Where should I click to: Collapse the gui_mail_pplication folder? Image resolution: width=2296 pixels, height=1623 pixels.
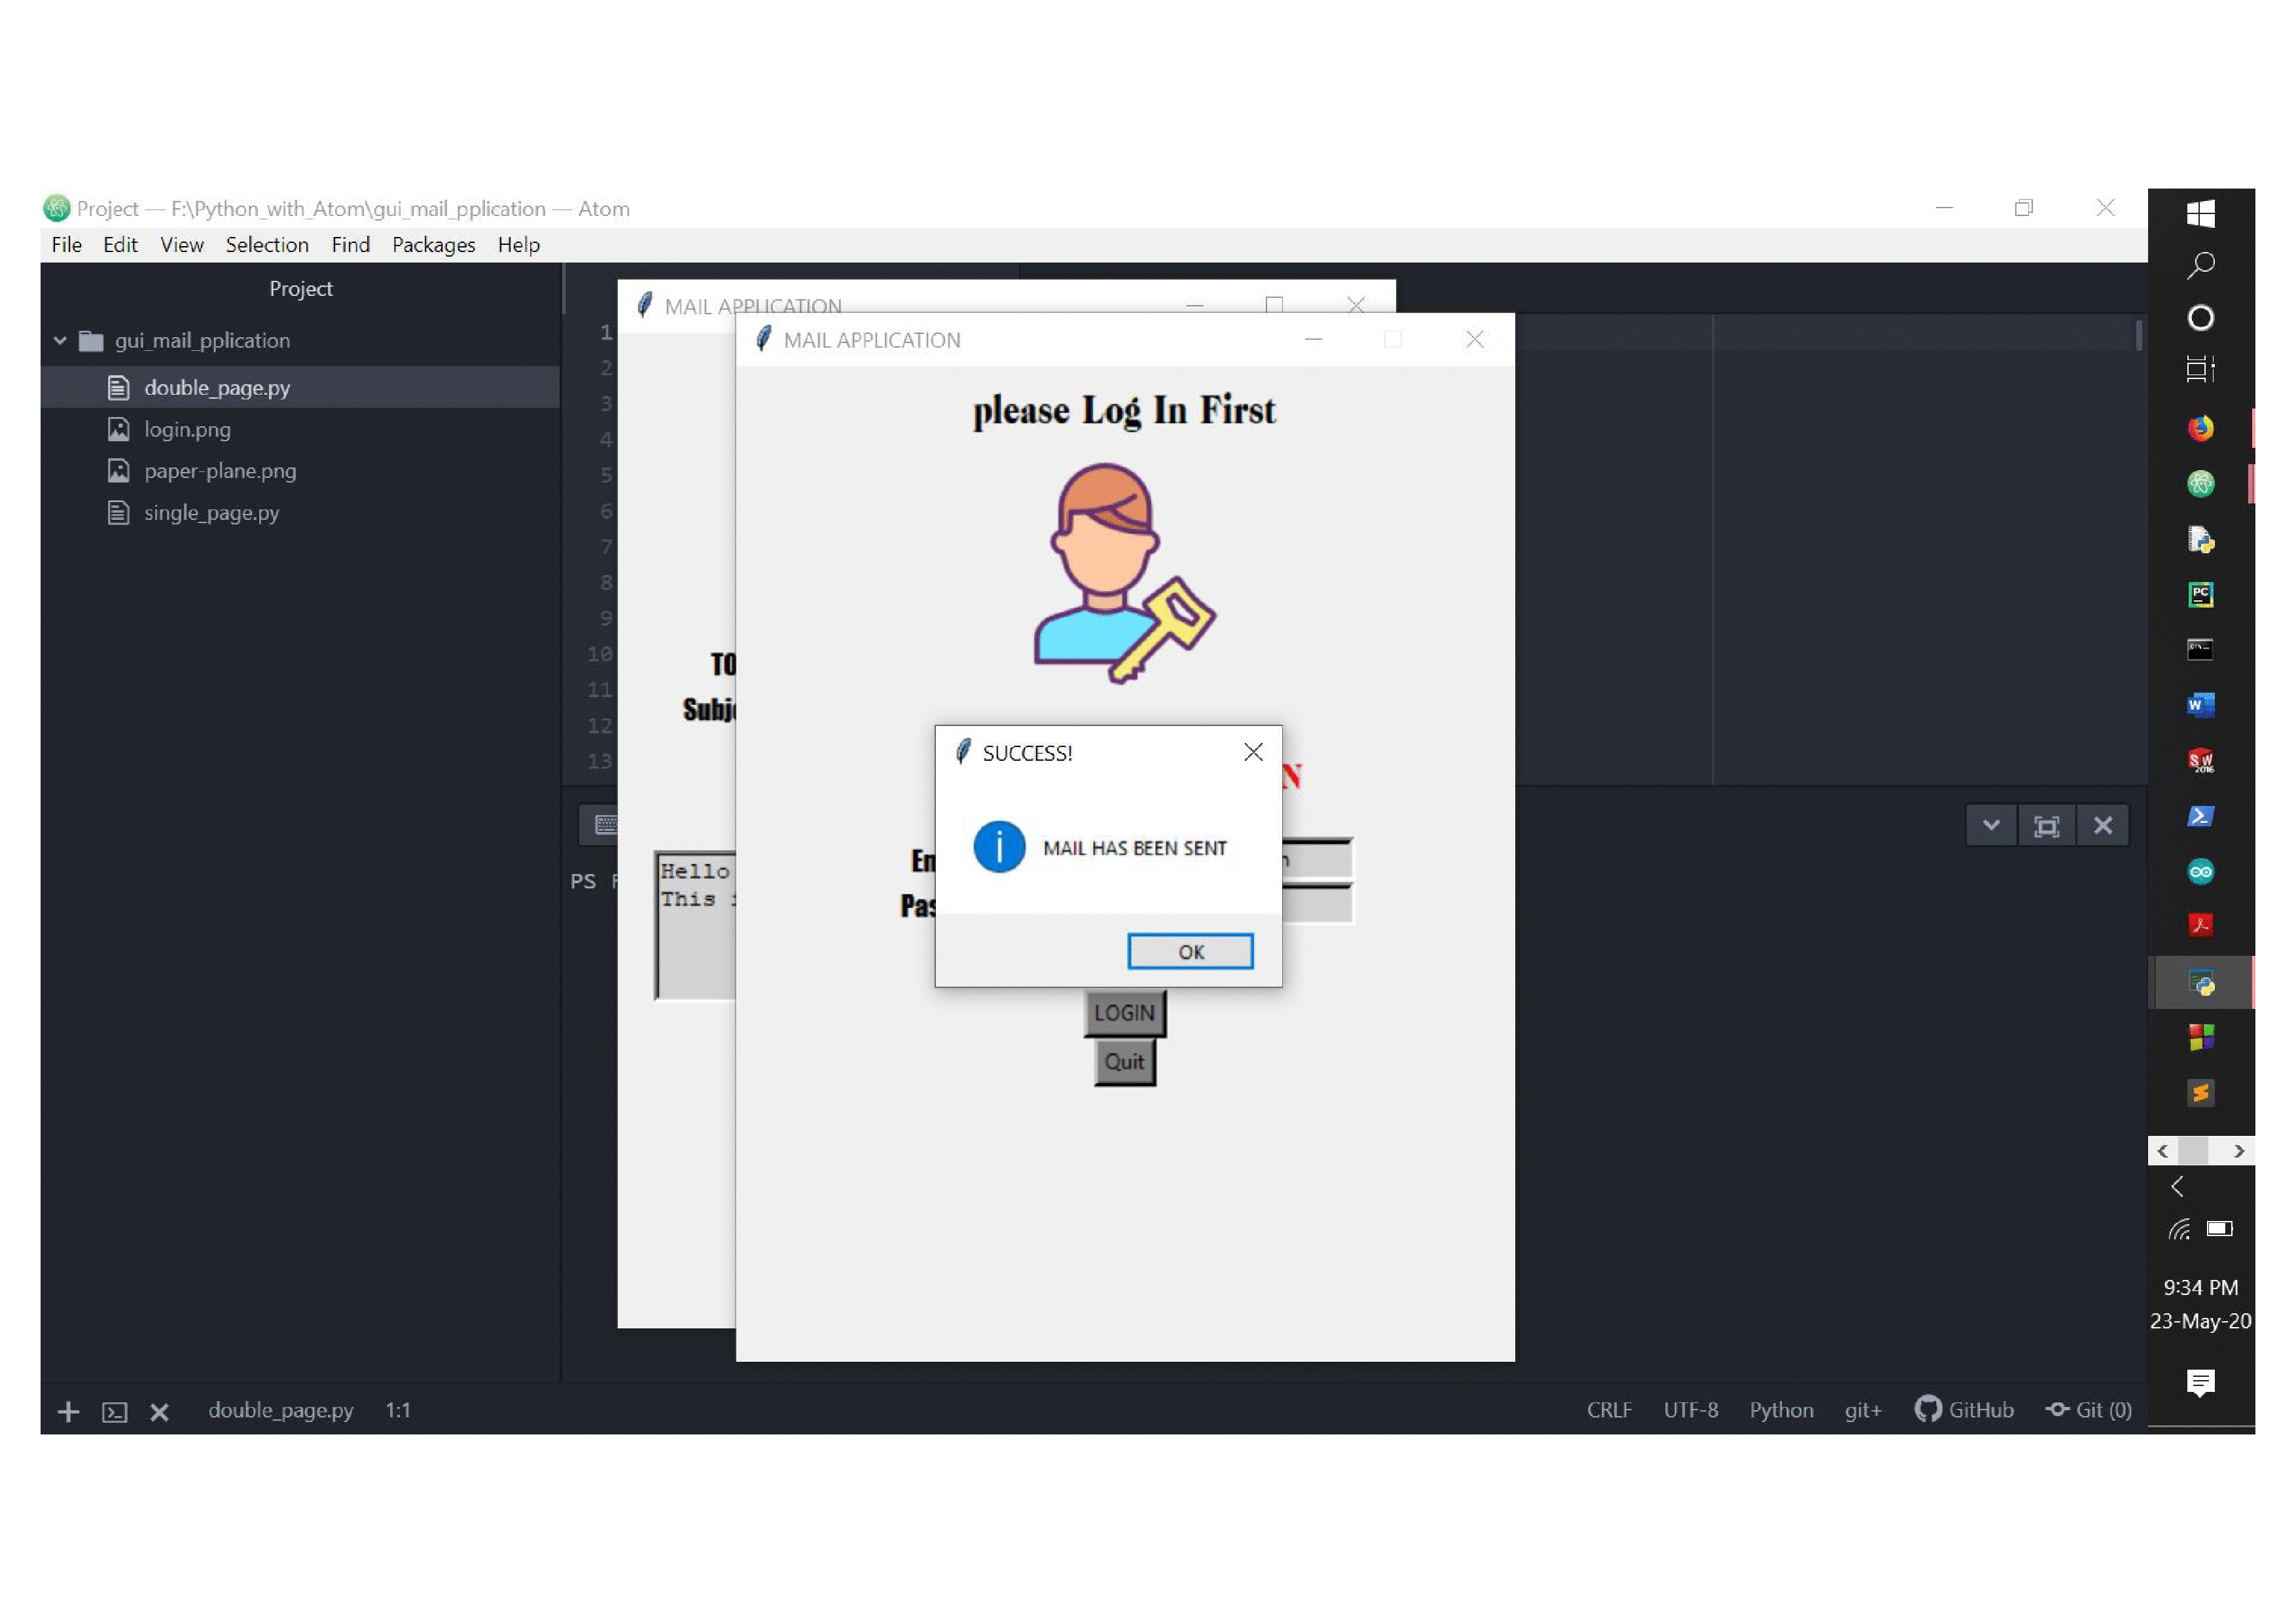pyautogui.click(x=59, y=340)
